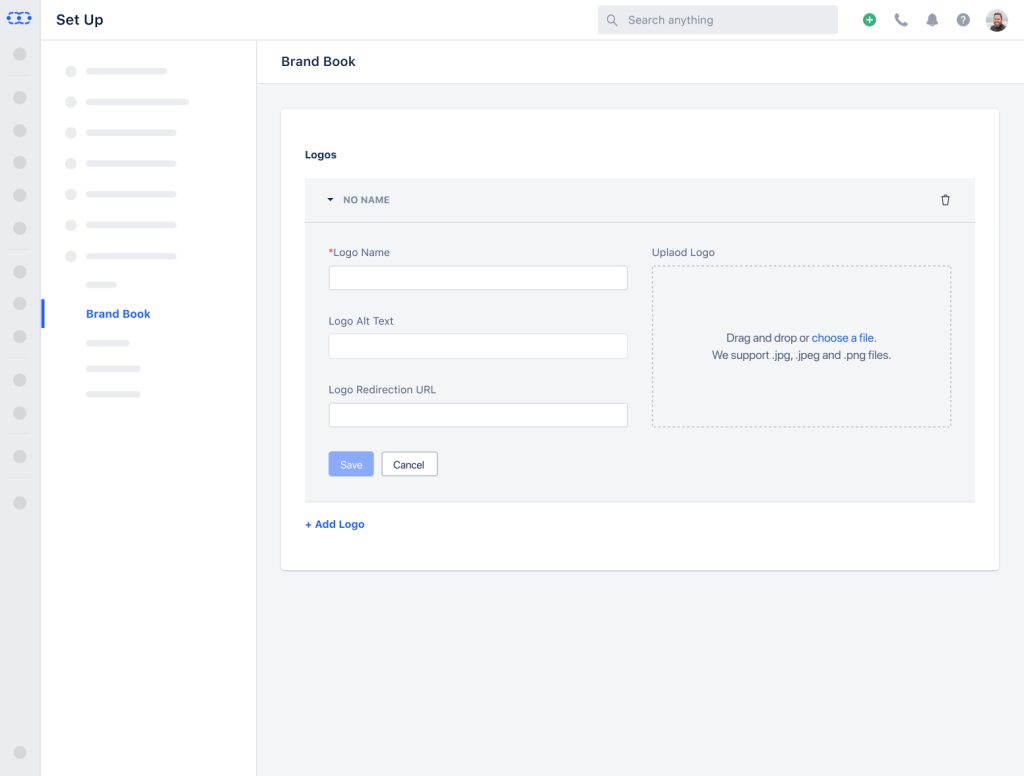
Task: Select Brand Book in the sidebar
Action: coord(118,314)
